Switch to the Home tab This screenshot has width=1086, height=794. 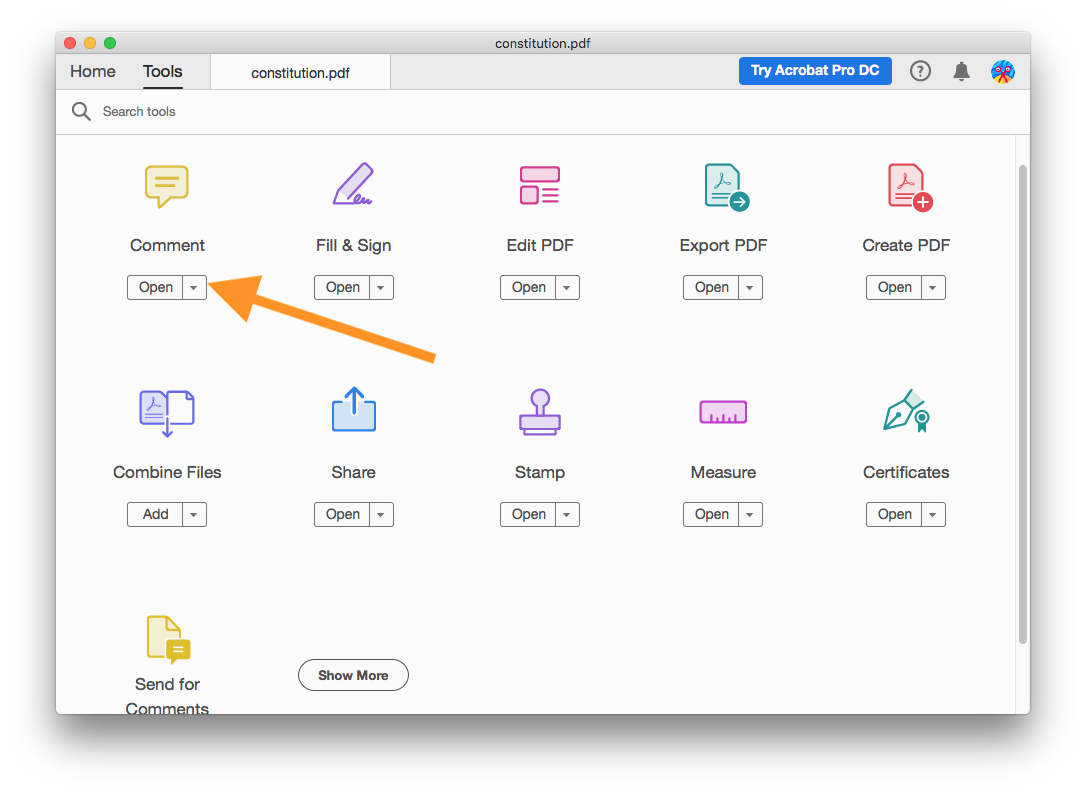coord(93,72)
